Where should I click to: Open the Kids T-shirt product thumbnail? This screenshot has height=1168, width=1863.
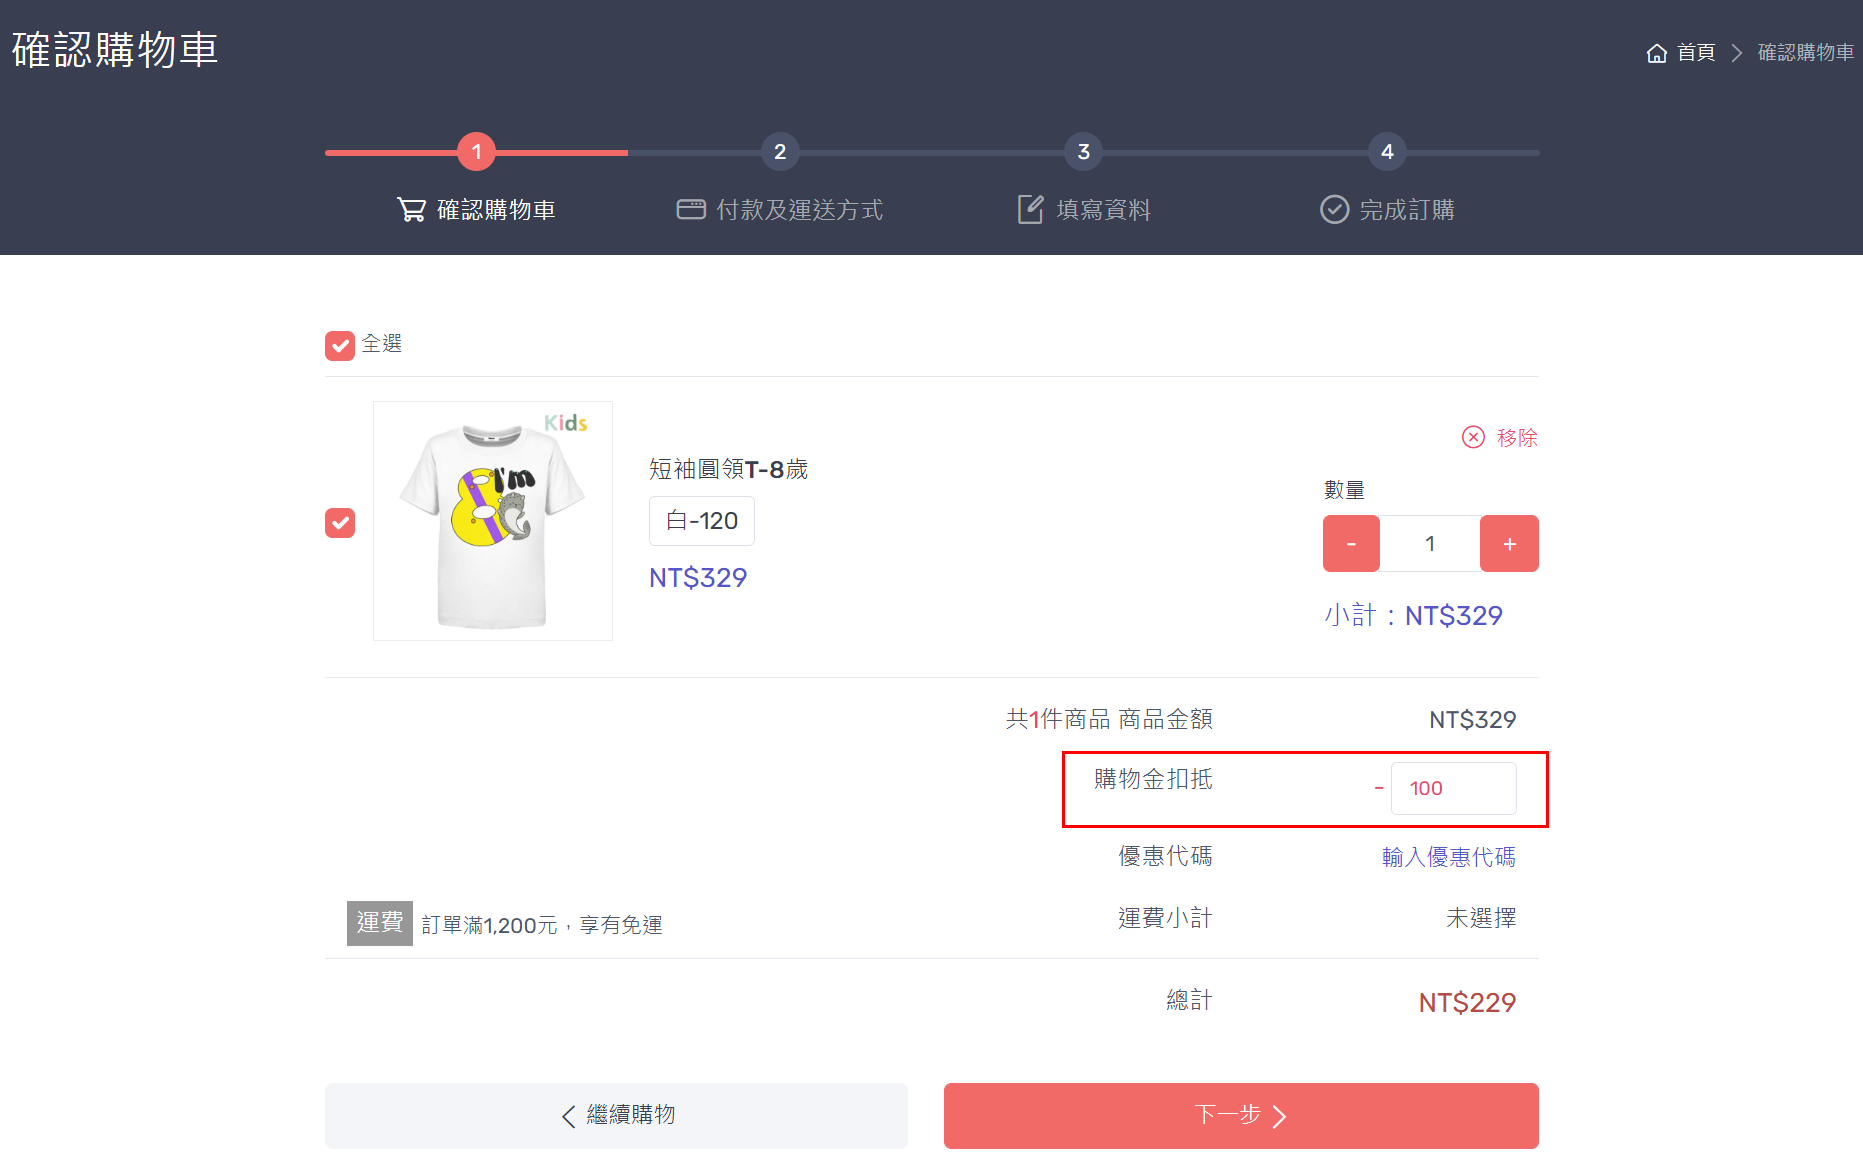tap(493, 521)
